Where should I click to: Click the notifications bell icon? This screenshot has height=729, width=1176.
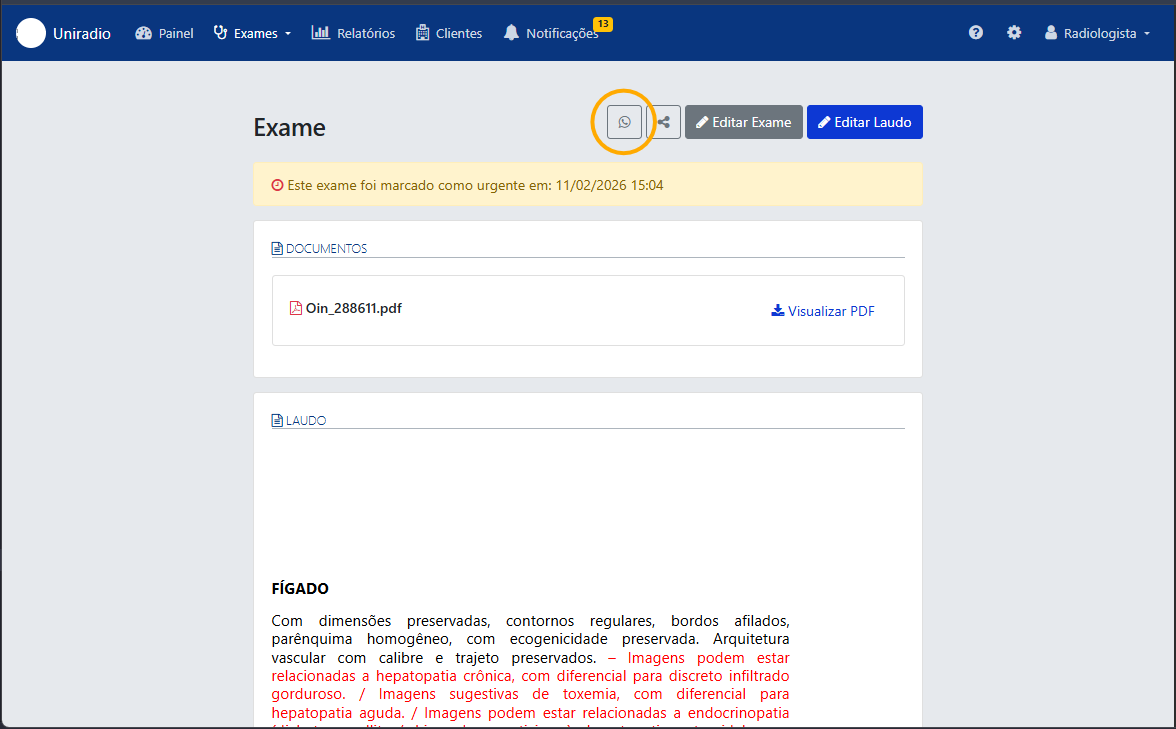pos(512,32)
